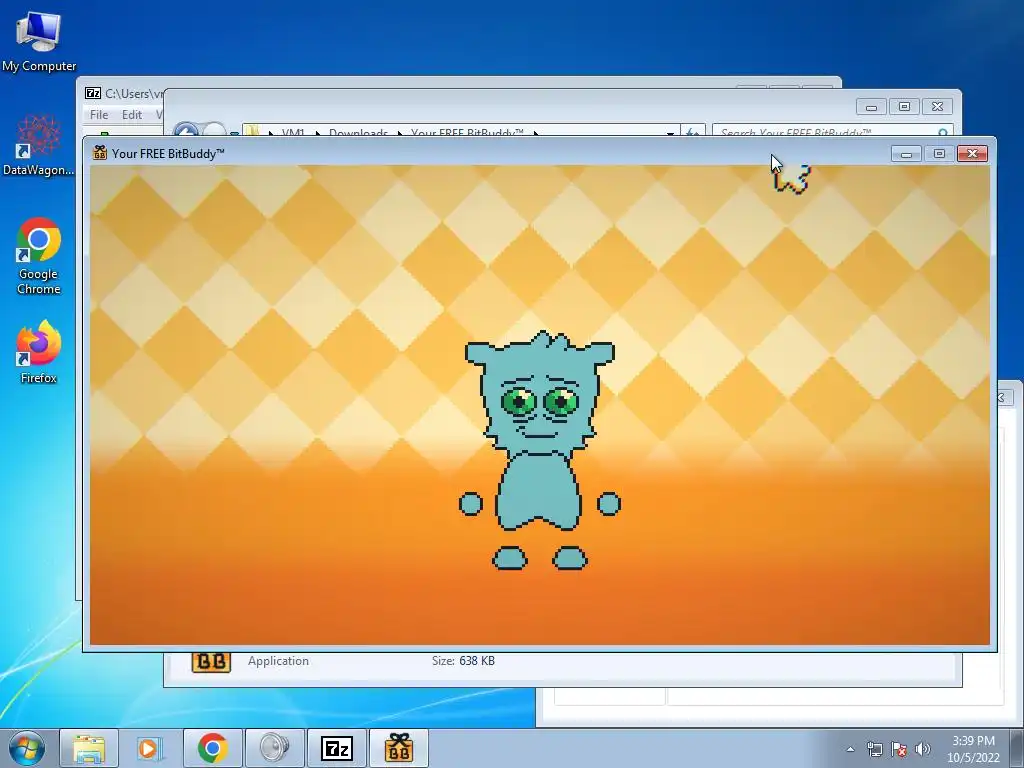
Task: Open the 7-Zip Edit menu
Action: pos(131,114)
